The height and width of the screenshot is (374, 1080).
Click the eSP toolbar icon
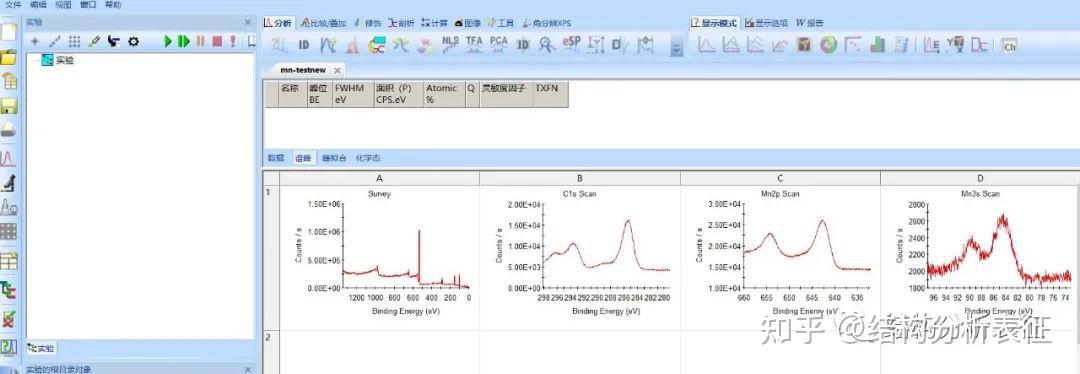(571, 45)
